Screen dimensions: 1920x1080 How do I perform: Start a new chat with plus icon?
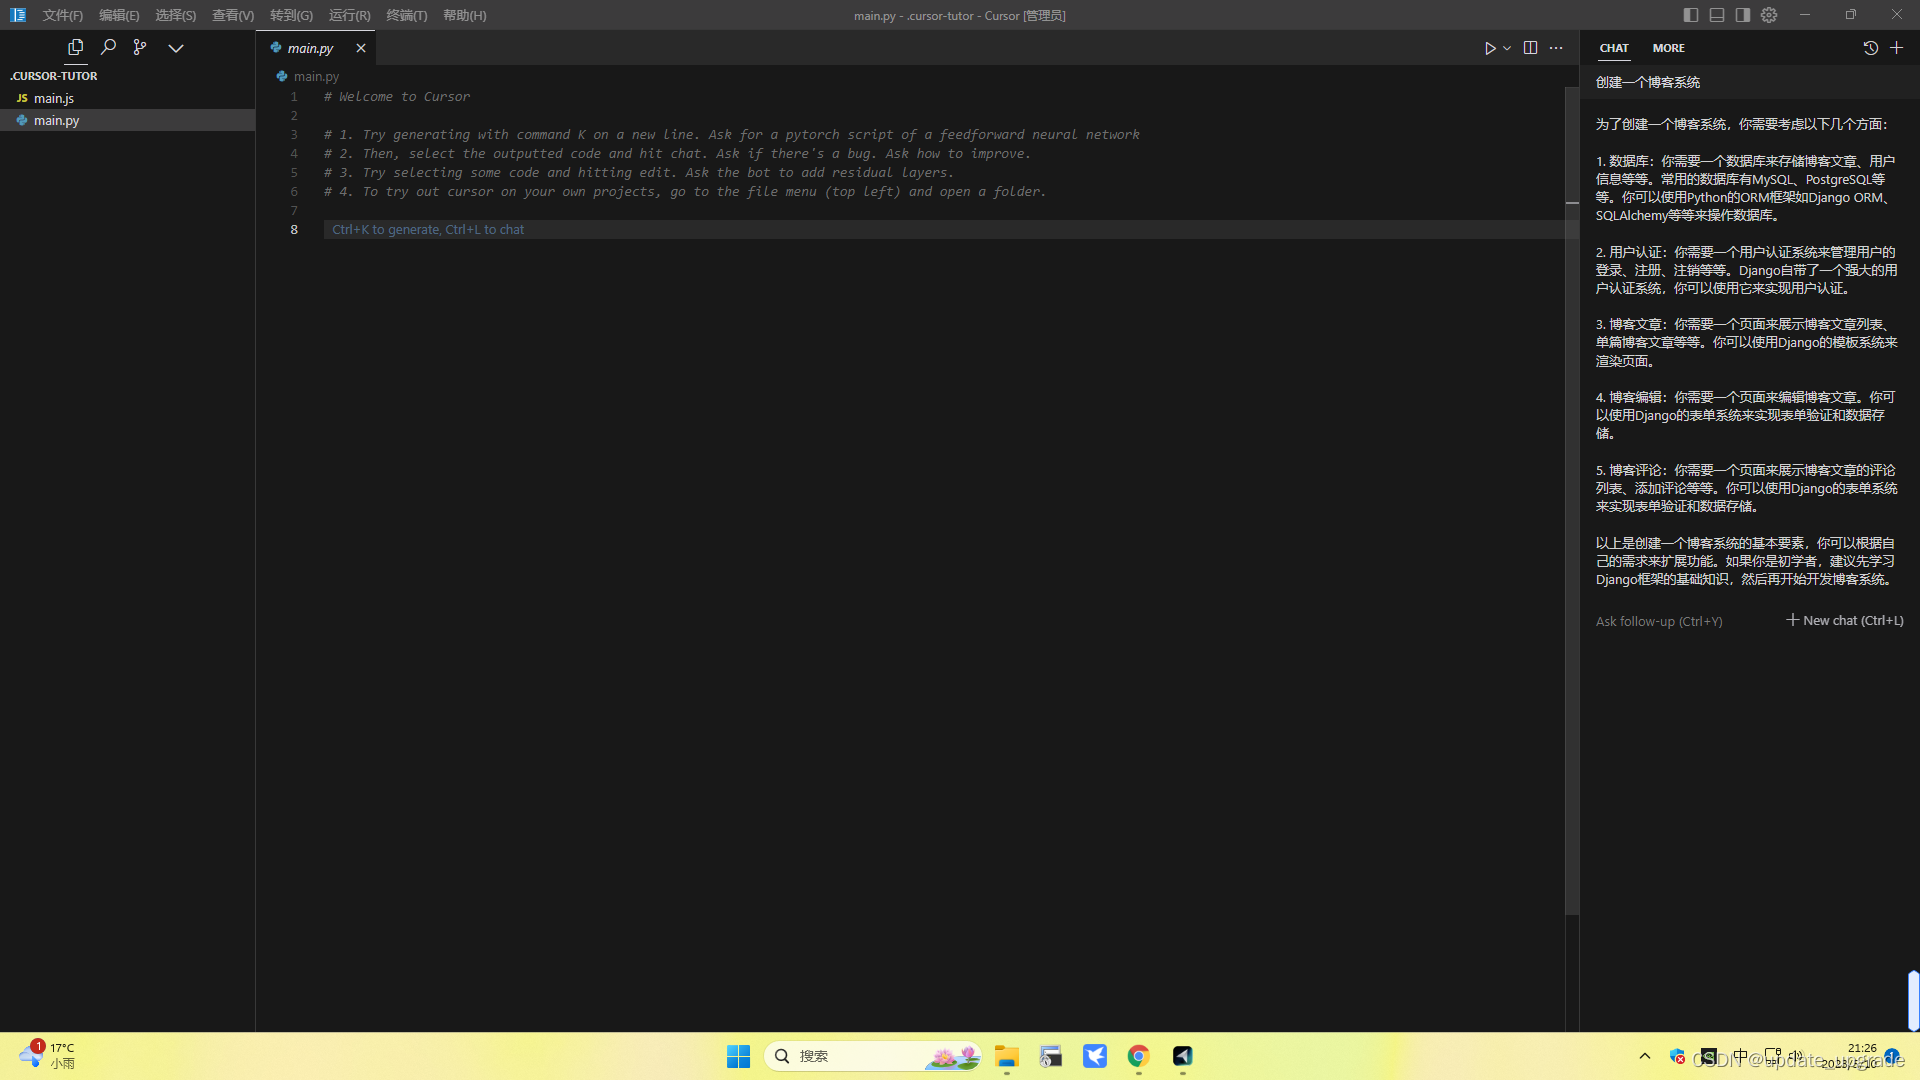pos(1896,48)
